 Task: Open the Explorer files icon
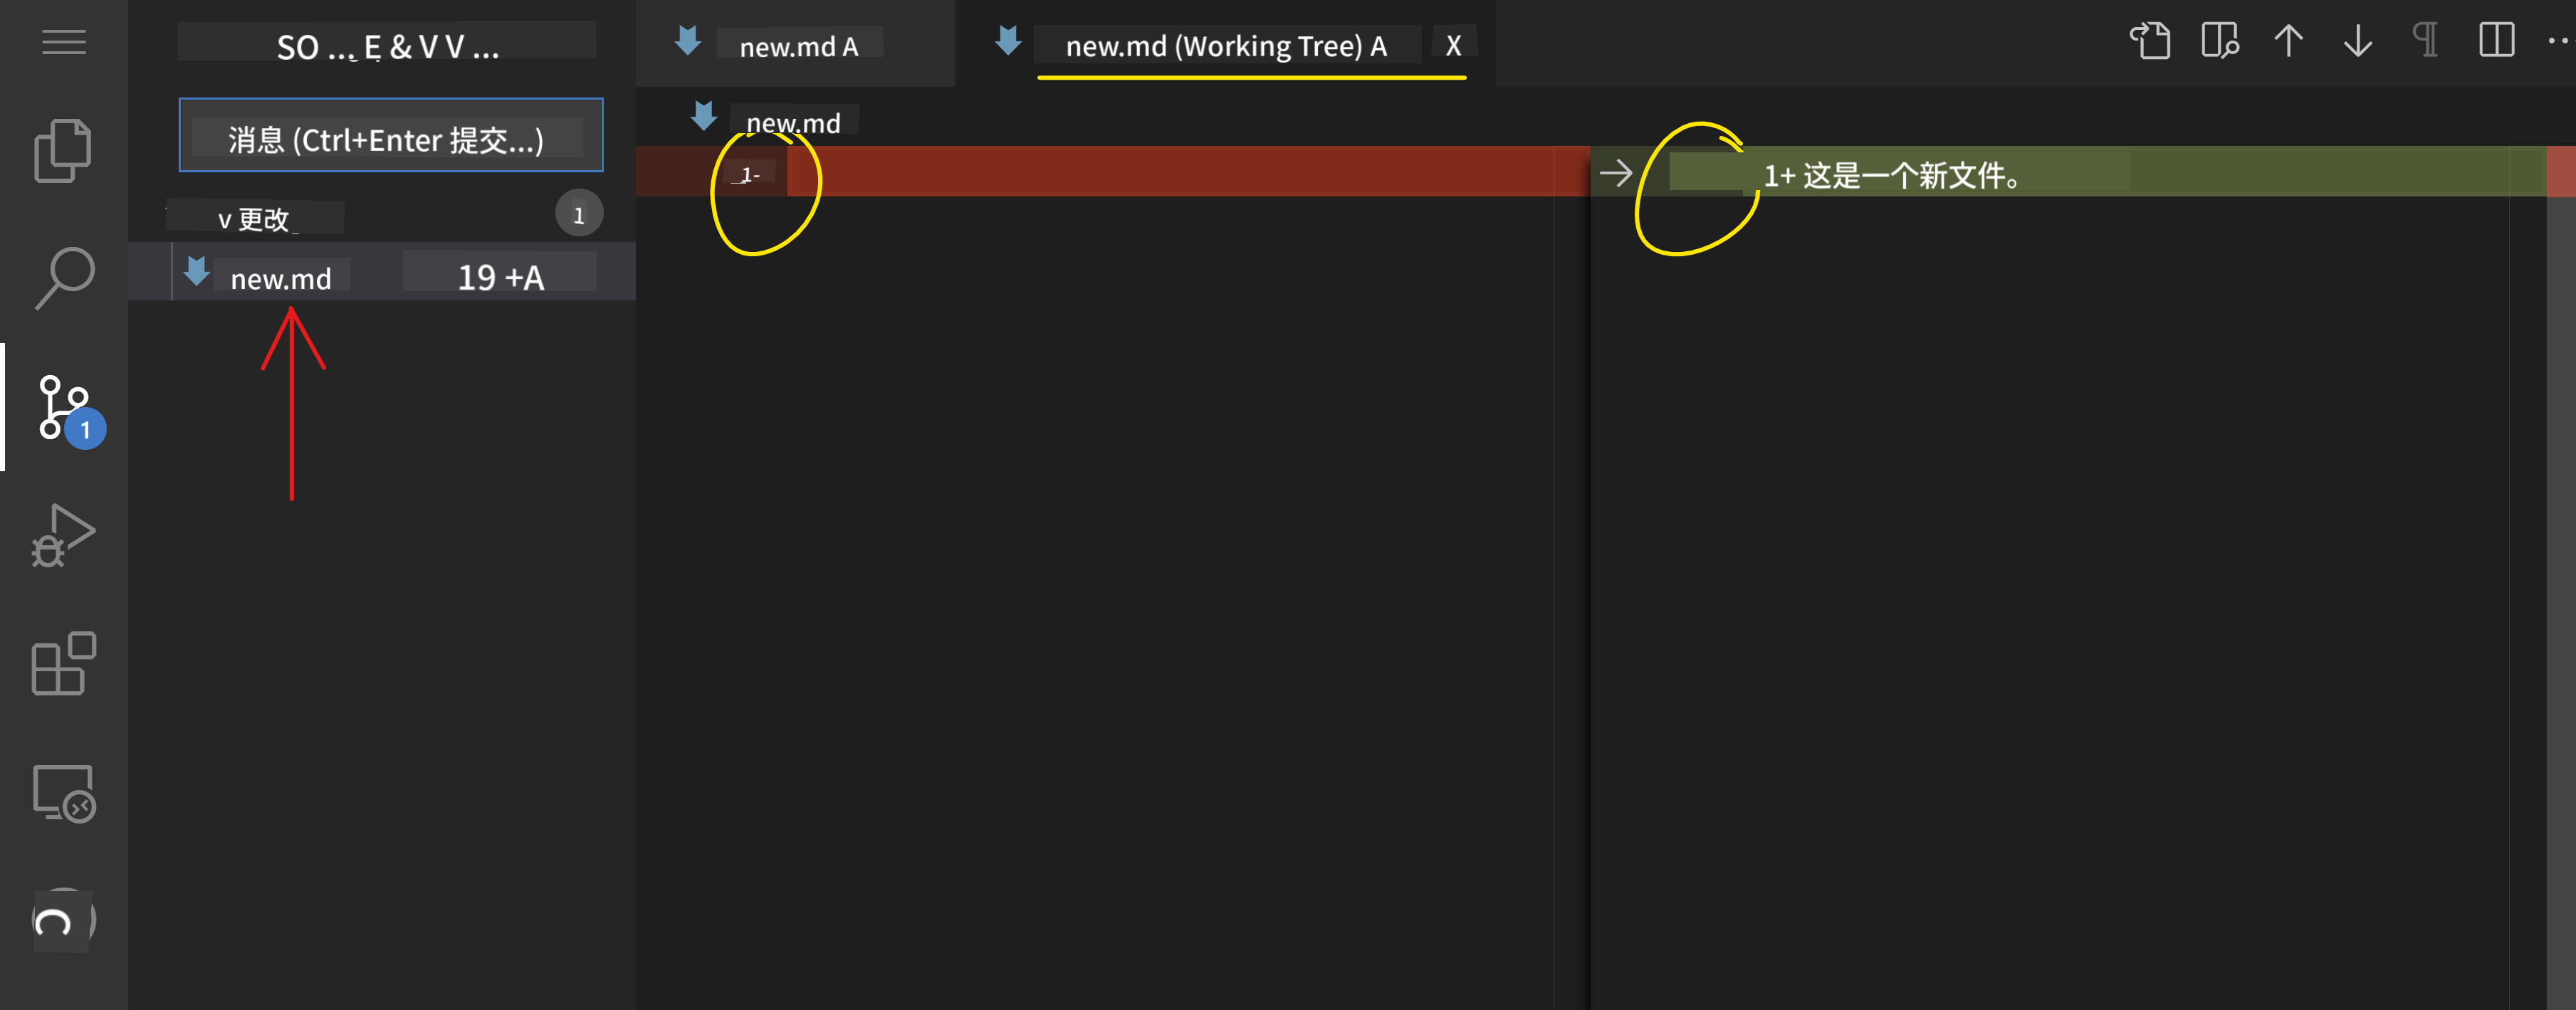[x=63, y=151]
